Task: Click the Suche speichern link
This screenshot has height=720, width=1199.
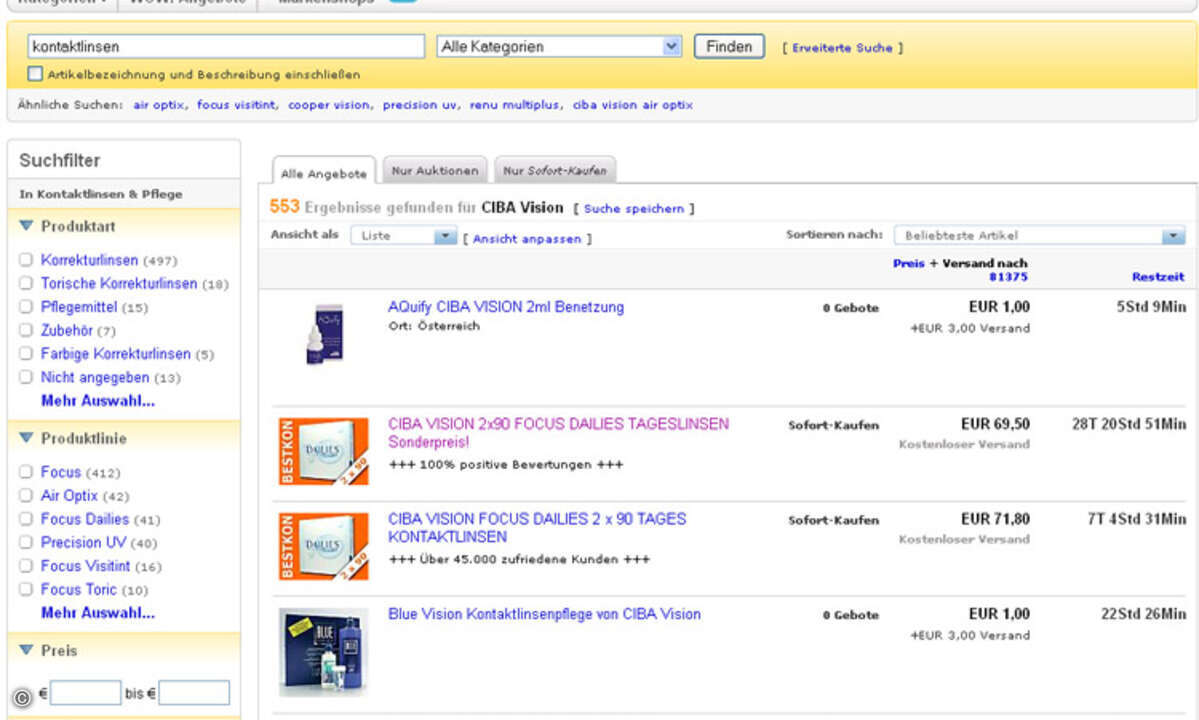Action: (x=634, y=209)
